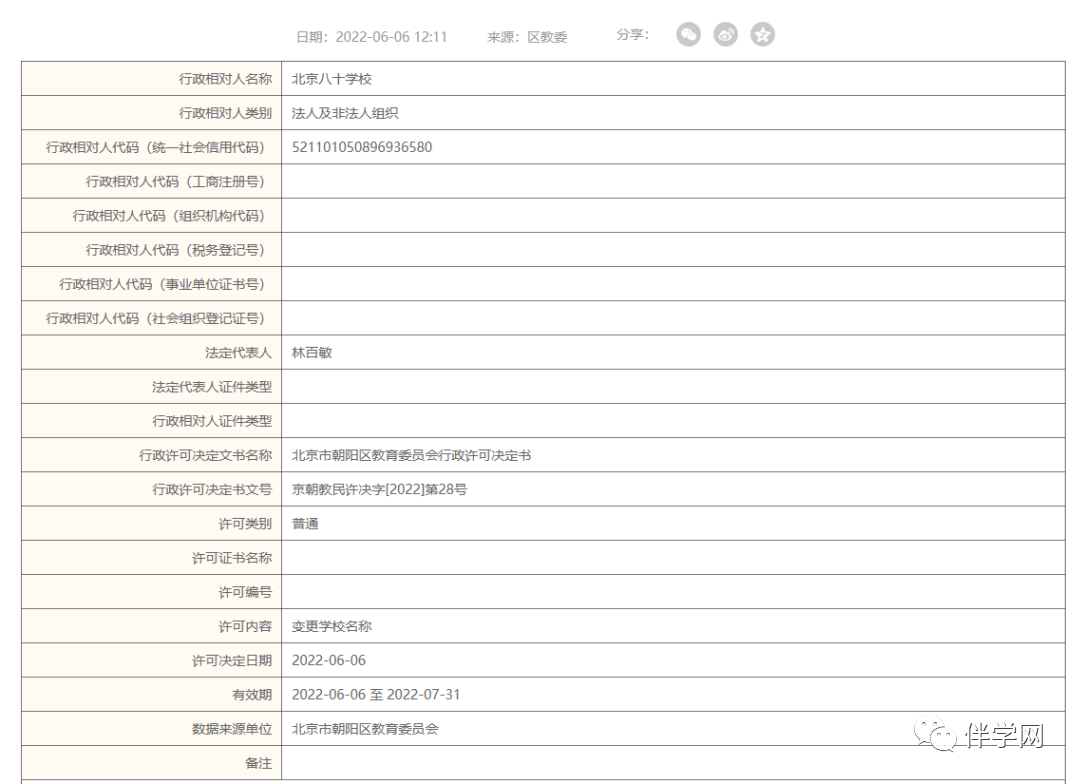Click the 事业单位证书号 row label
The width and height of the screenshot is (1080, 784).
(163, 285)
